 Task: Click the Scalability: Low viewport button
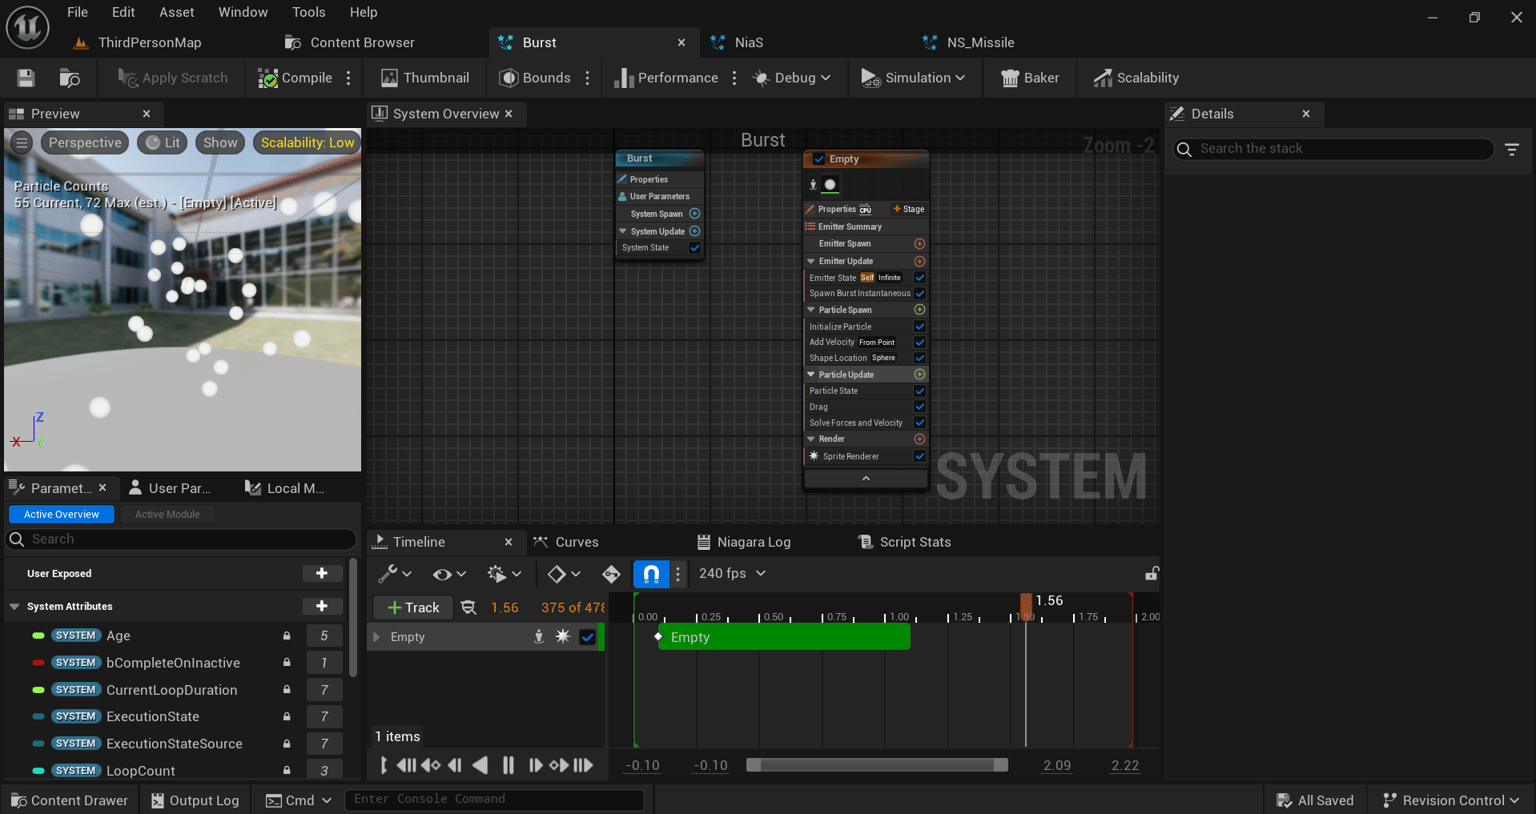coord(307,143)
